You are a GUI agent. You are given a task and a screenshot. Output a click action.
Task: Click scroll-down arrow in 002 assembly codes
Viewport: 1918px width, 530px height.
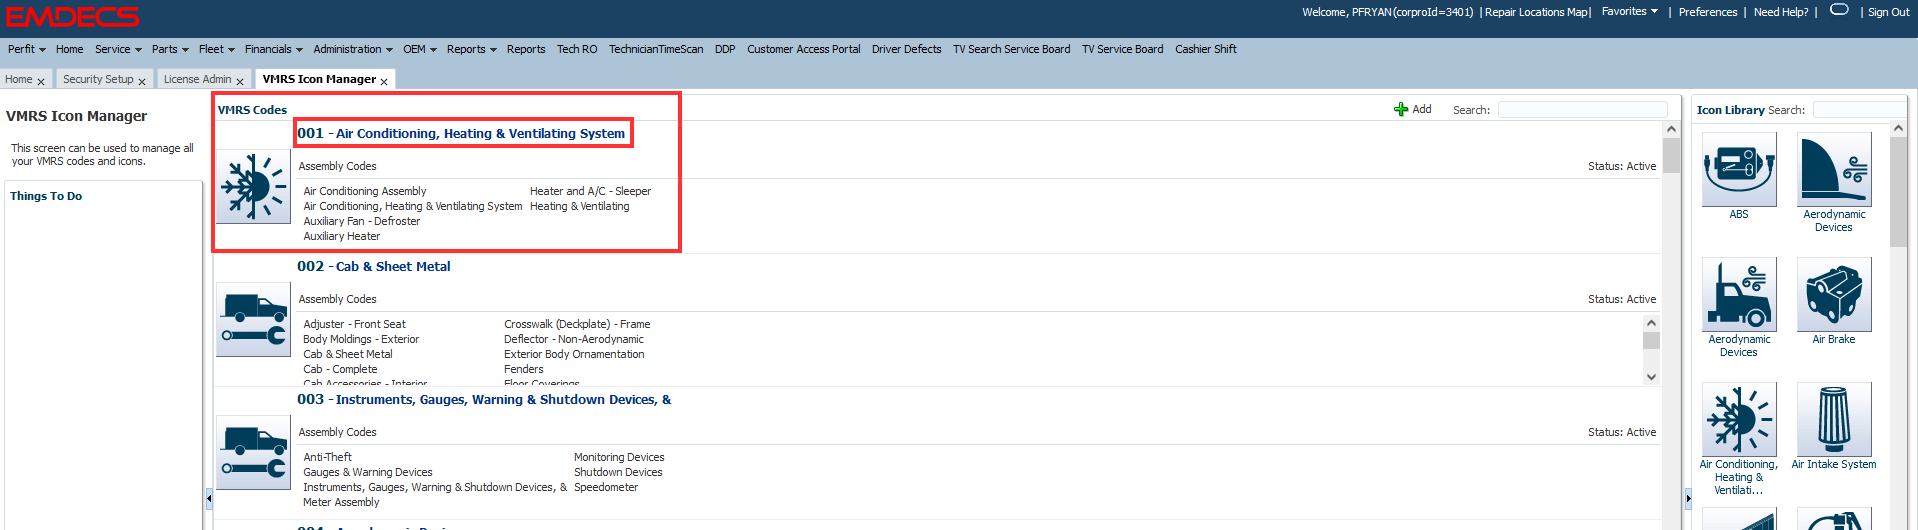tap(1651, 377)
